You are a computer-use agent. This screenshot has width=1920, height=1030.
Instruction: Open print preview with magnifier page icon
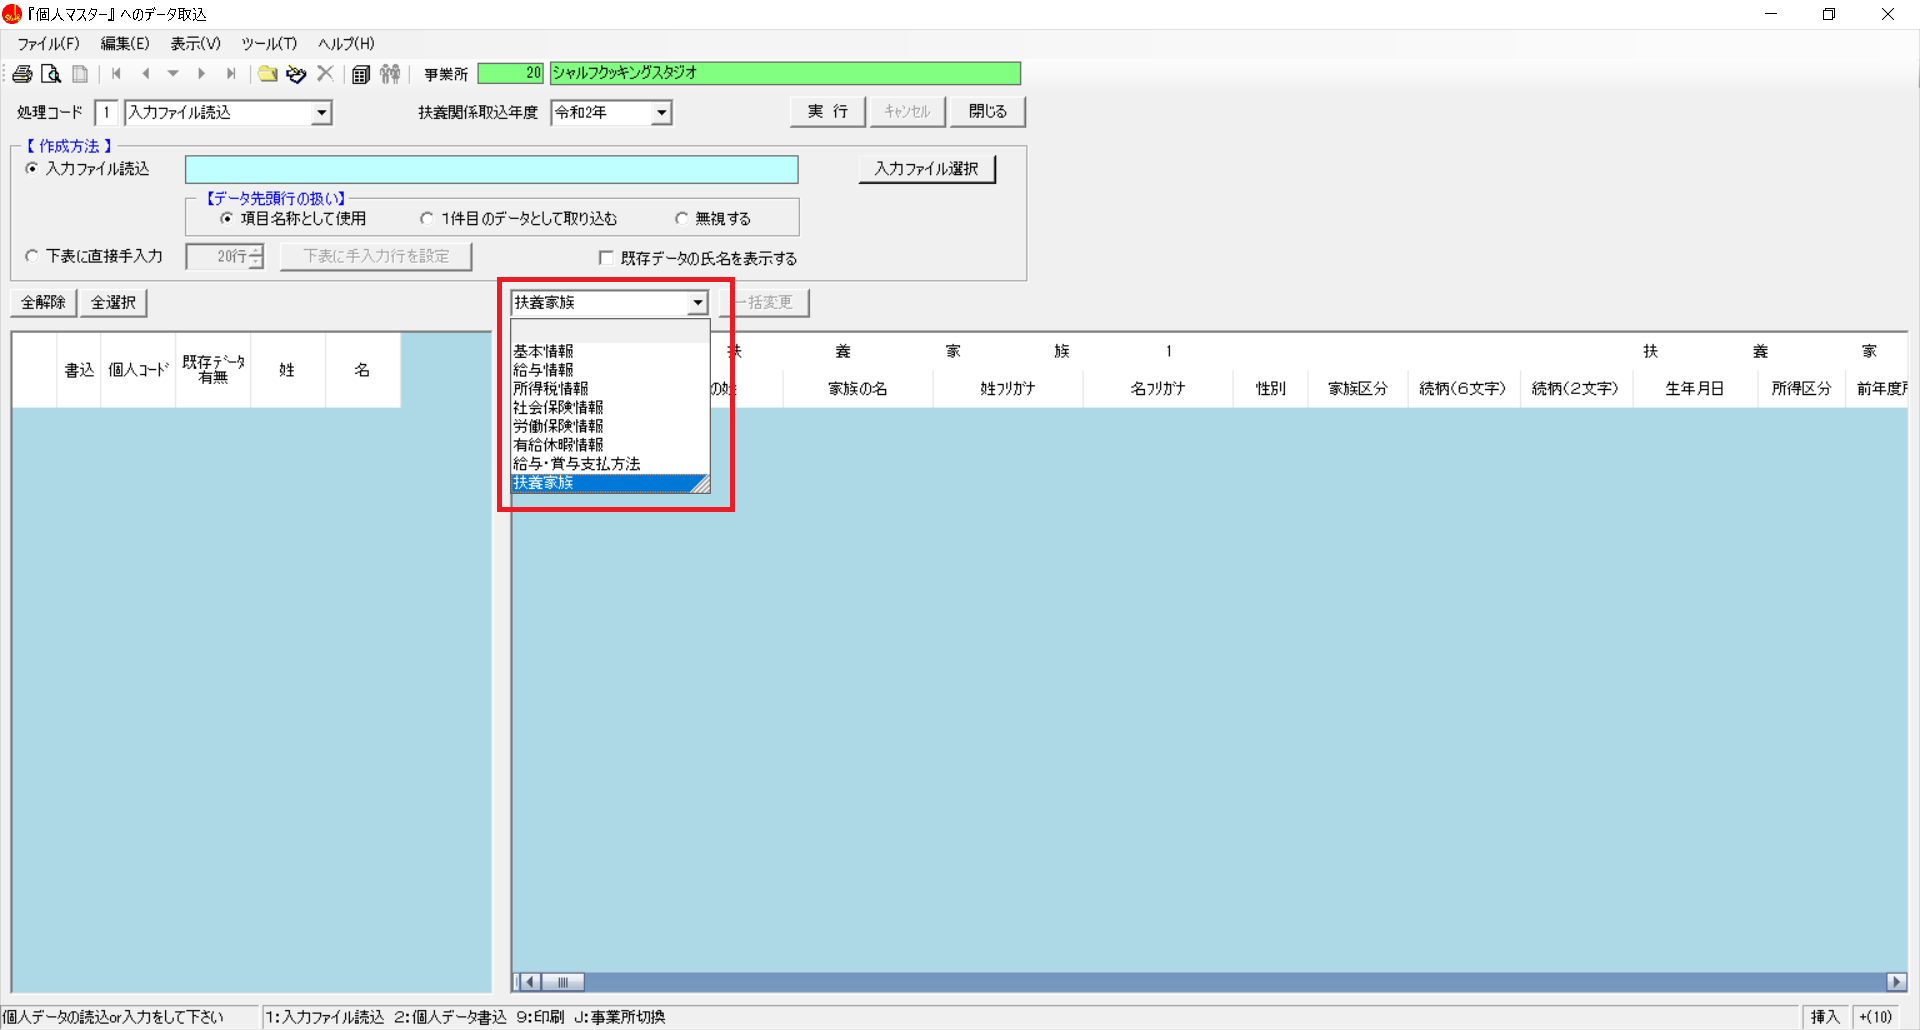(x=51, y=74)
